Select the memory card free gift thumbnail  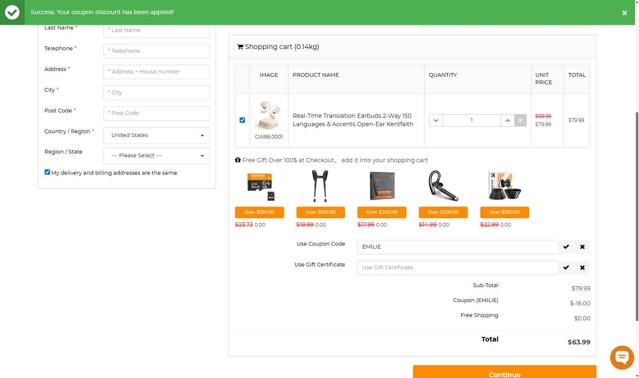(x=260, y=187)
